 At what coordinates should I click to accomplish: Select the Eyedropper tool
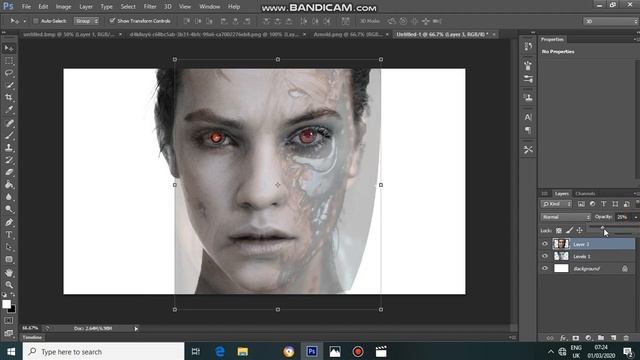[9, 110]
